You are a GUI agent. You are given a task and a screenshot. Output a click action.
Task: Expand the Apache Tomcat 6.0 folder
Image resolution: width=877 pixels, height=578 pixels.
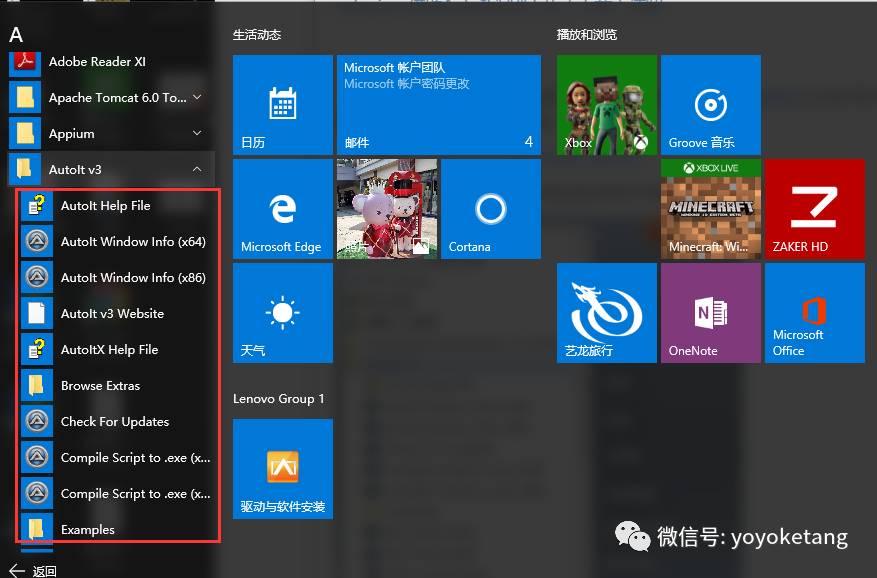[x=197, y=97]
